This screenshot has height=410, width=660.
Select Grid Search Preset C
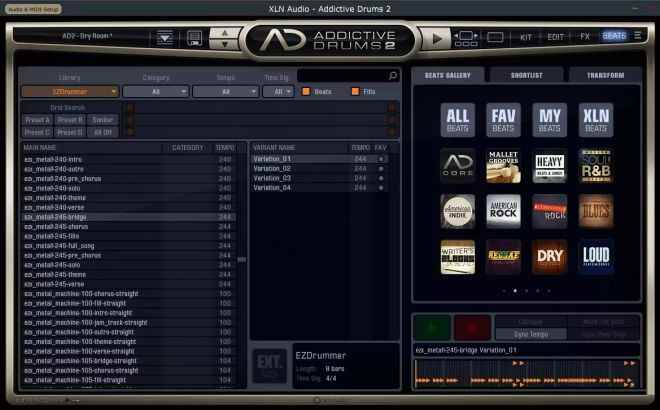37,132
